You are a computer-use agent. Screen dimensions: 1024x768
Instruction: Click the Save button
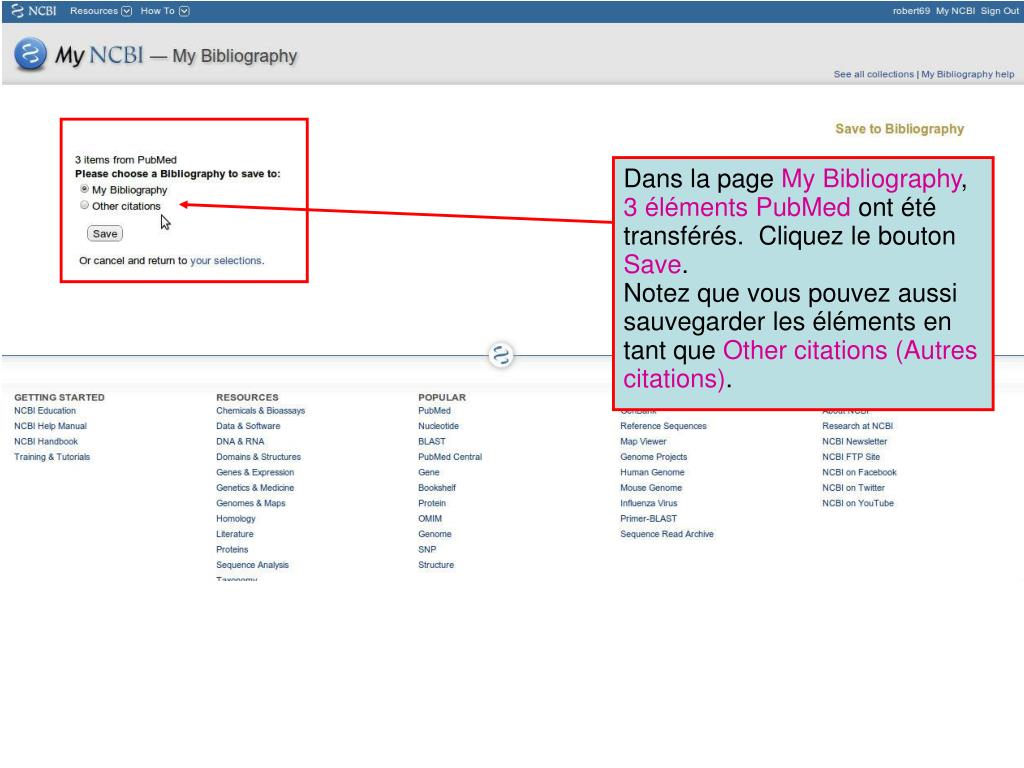[x=104, y=234]
